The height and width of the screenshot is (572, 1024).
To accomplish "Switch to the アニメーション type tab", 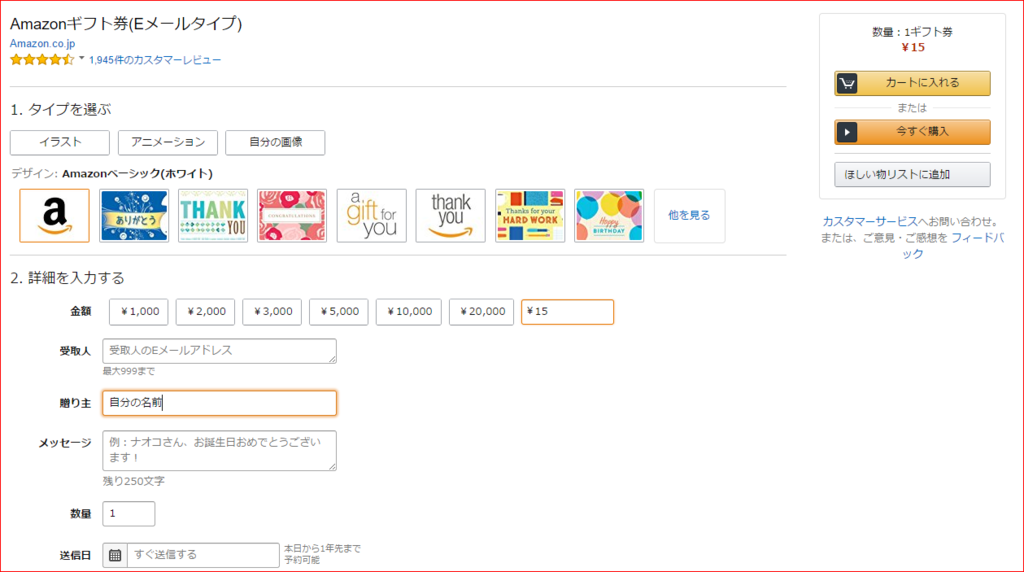I will [168, 142].
